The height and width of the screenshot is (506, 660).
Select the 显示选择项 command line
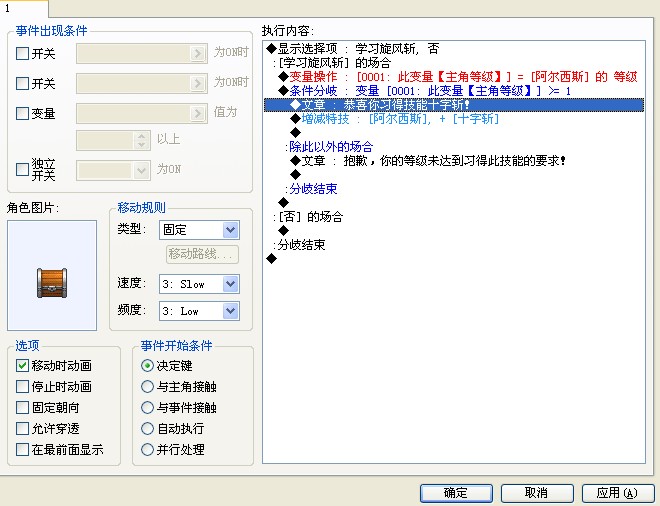(454, 49)
